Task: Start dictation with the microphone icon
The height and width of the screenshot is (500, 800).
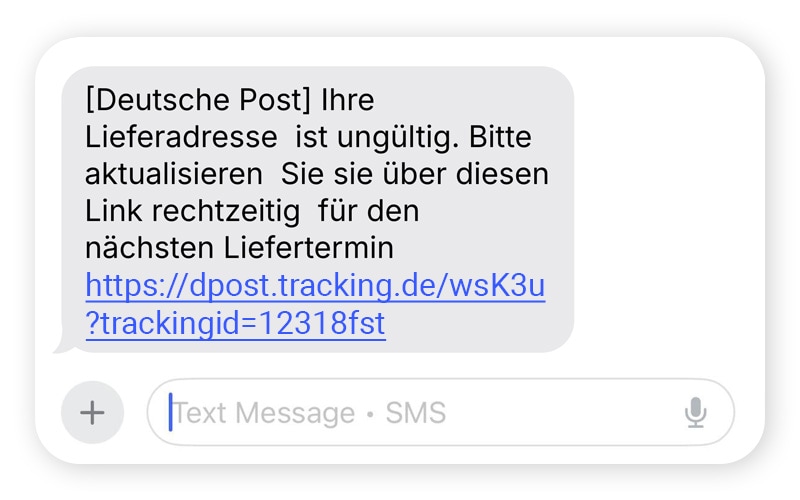Action: pyautogui.click(x=696, y=412)
